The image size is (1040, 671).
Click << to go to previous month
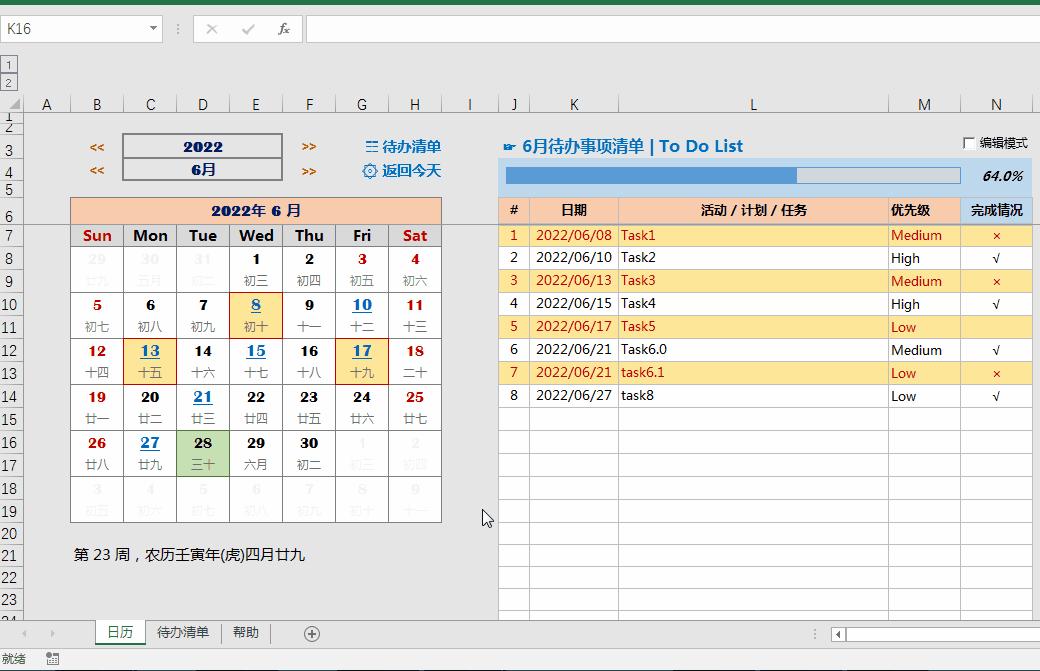pos(96,170)
